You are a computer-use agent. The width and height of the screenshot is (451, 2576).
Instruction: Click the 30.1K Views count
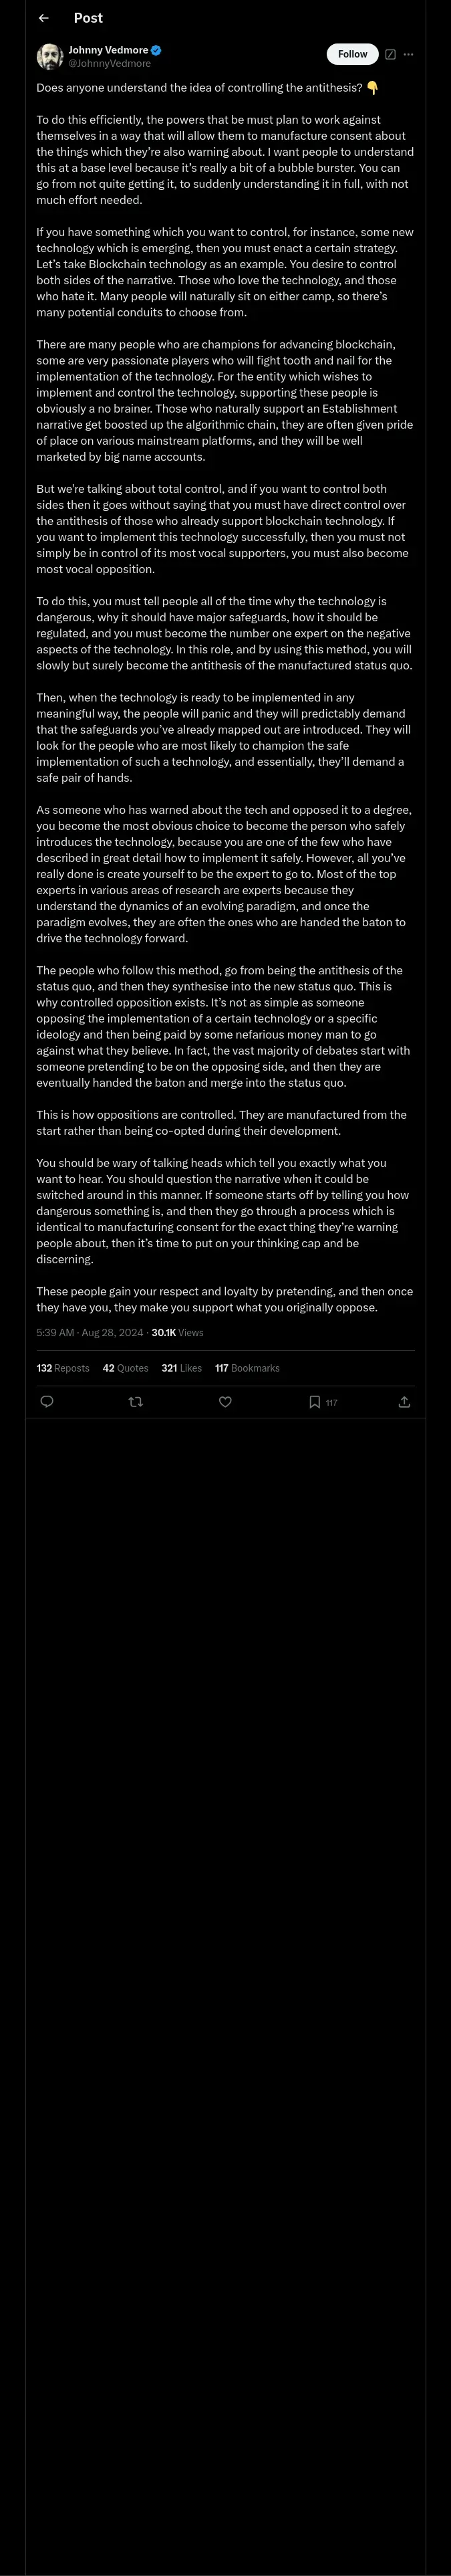click(x=177, y=1332)
